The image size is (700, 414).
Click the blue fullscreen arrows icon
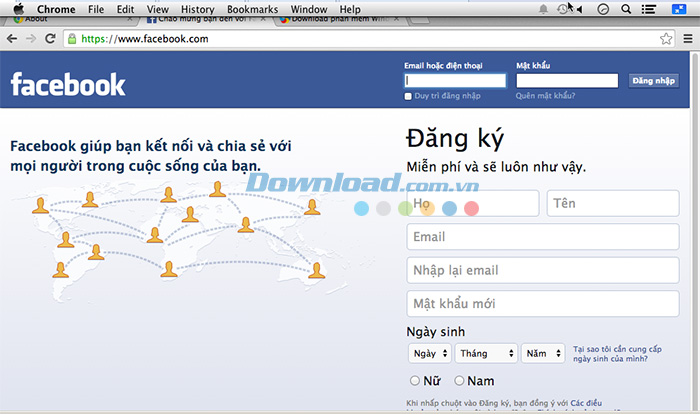point(679,9)
